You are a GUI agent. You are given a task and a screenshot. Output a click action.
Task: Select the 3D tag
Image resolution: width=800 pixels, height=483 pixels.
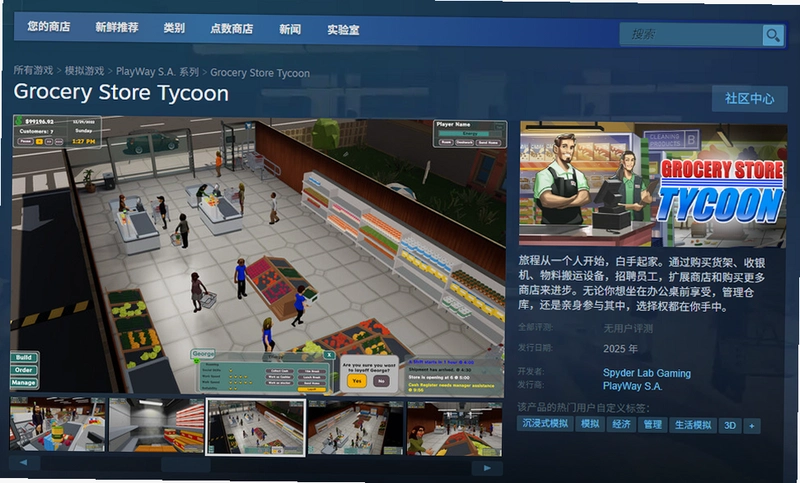(x=730, y=425)
